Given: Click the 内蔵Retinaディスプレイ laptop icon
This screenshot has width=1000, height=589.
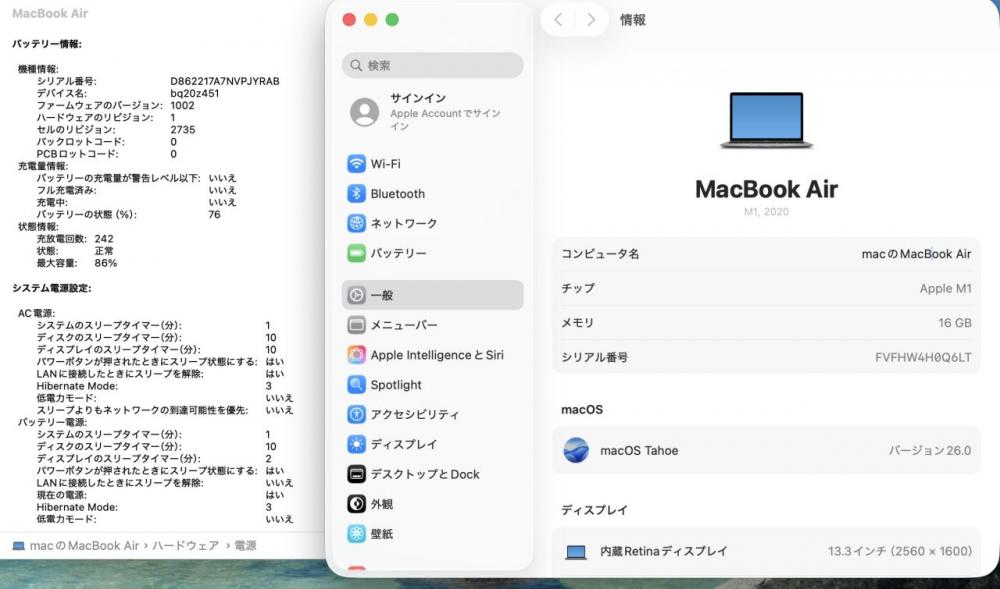Looking at the screenshot, I should click(576, 552).
